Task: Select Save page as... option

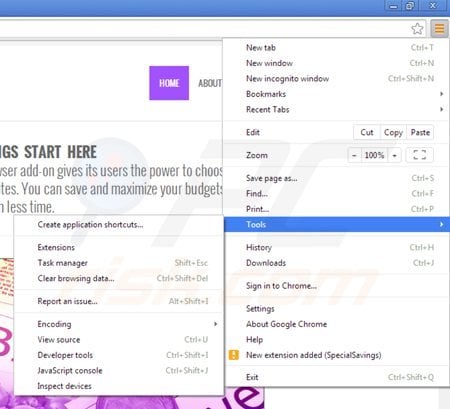Action: (337, 178)
